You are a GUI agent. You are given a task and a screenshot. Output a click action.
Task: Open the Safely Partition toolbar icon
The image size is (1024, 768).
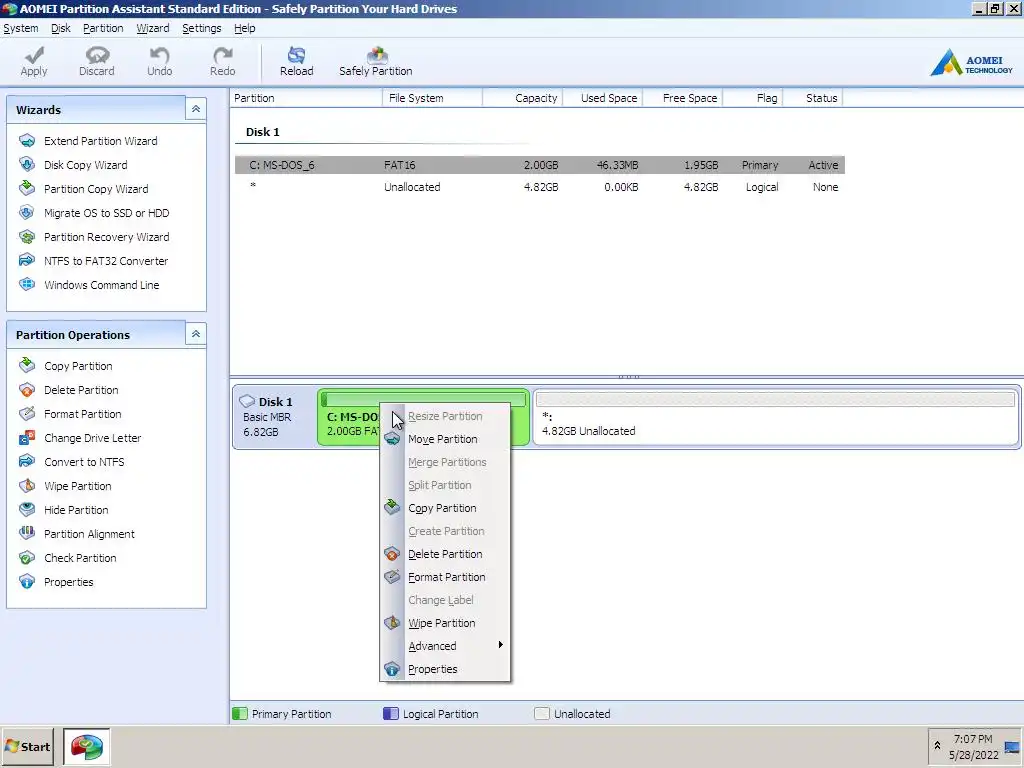point(377,55)
